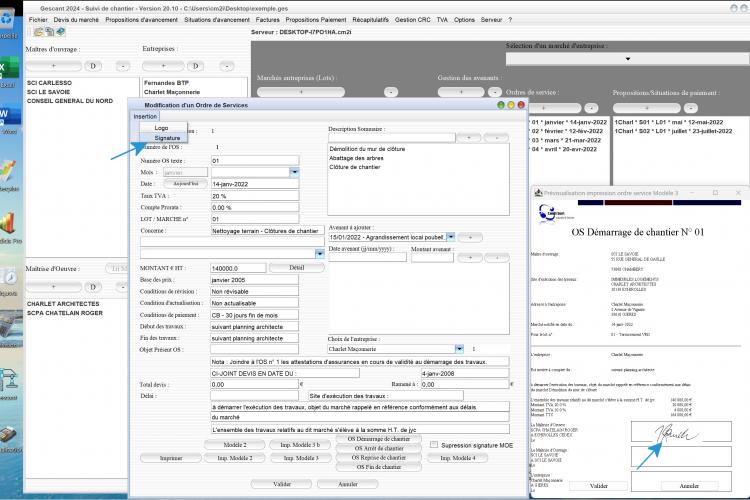Click into the Numéro OS texte field
This screenshot has height=500, width=750.
click(255, 161)
